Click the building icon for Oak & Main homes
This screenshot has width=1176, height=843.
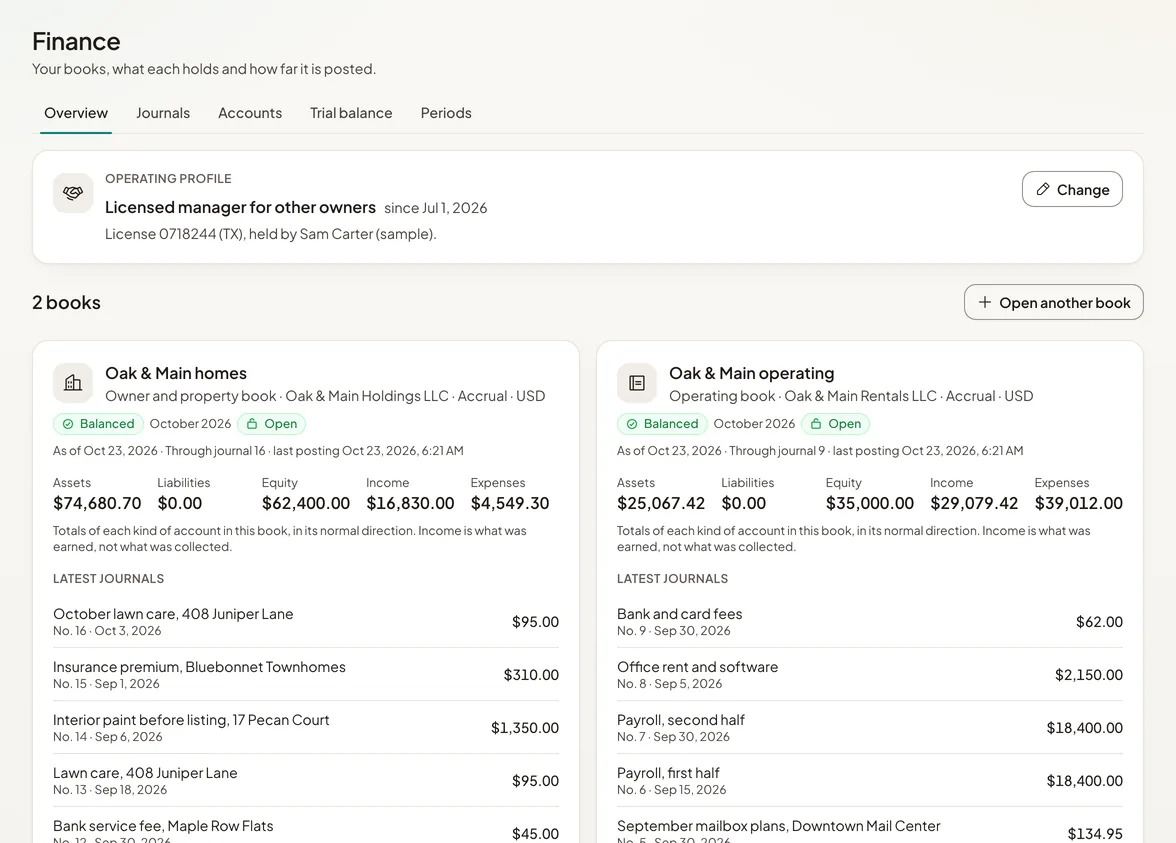click(73, 383)
